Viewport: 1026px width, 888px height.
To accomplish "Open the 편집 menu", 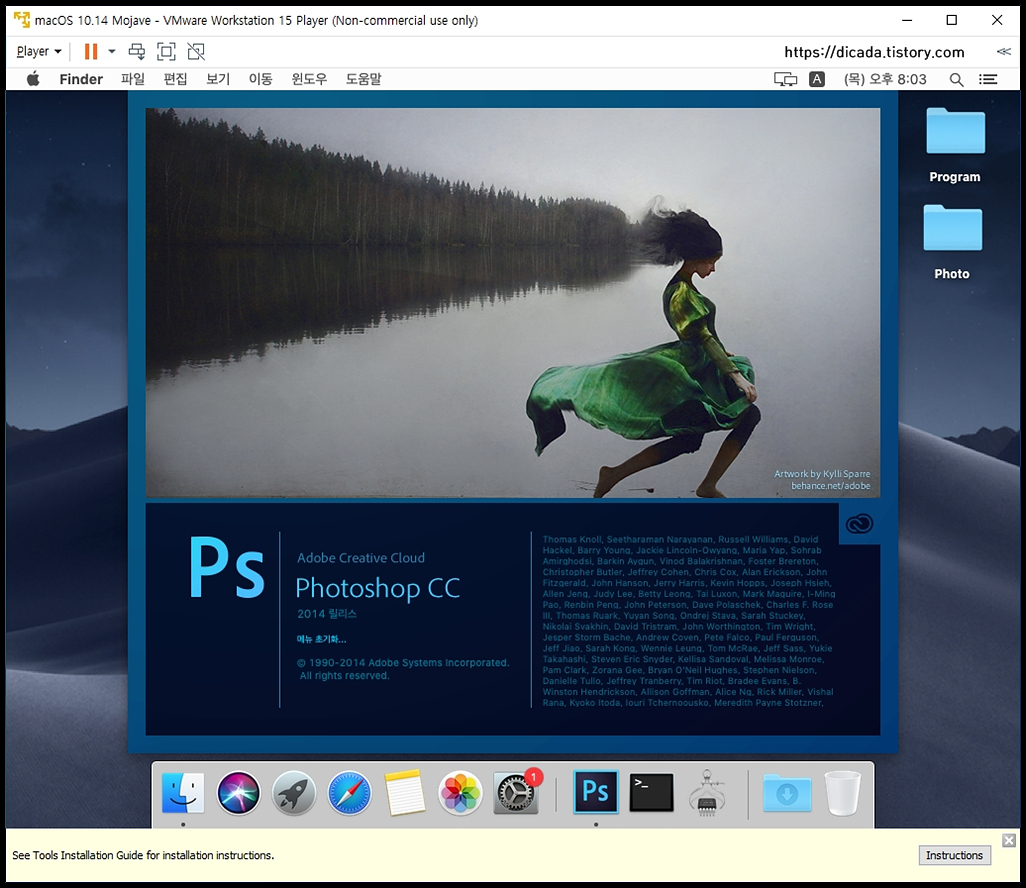I will tap(175, 79).
